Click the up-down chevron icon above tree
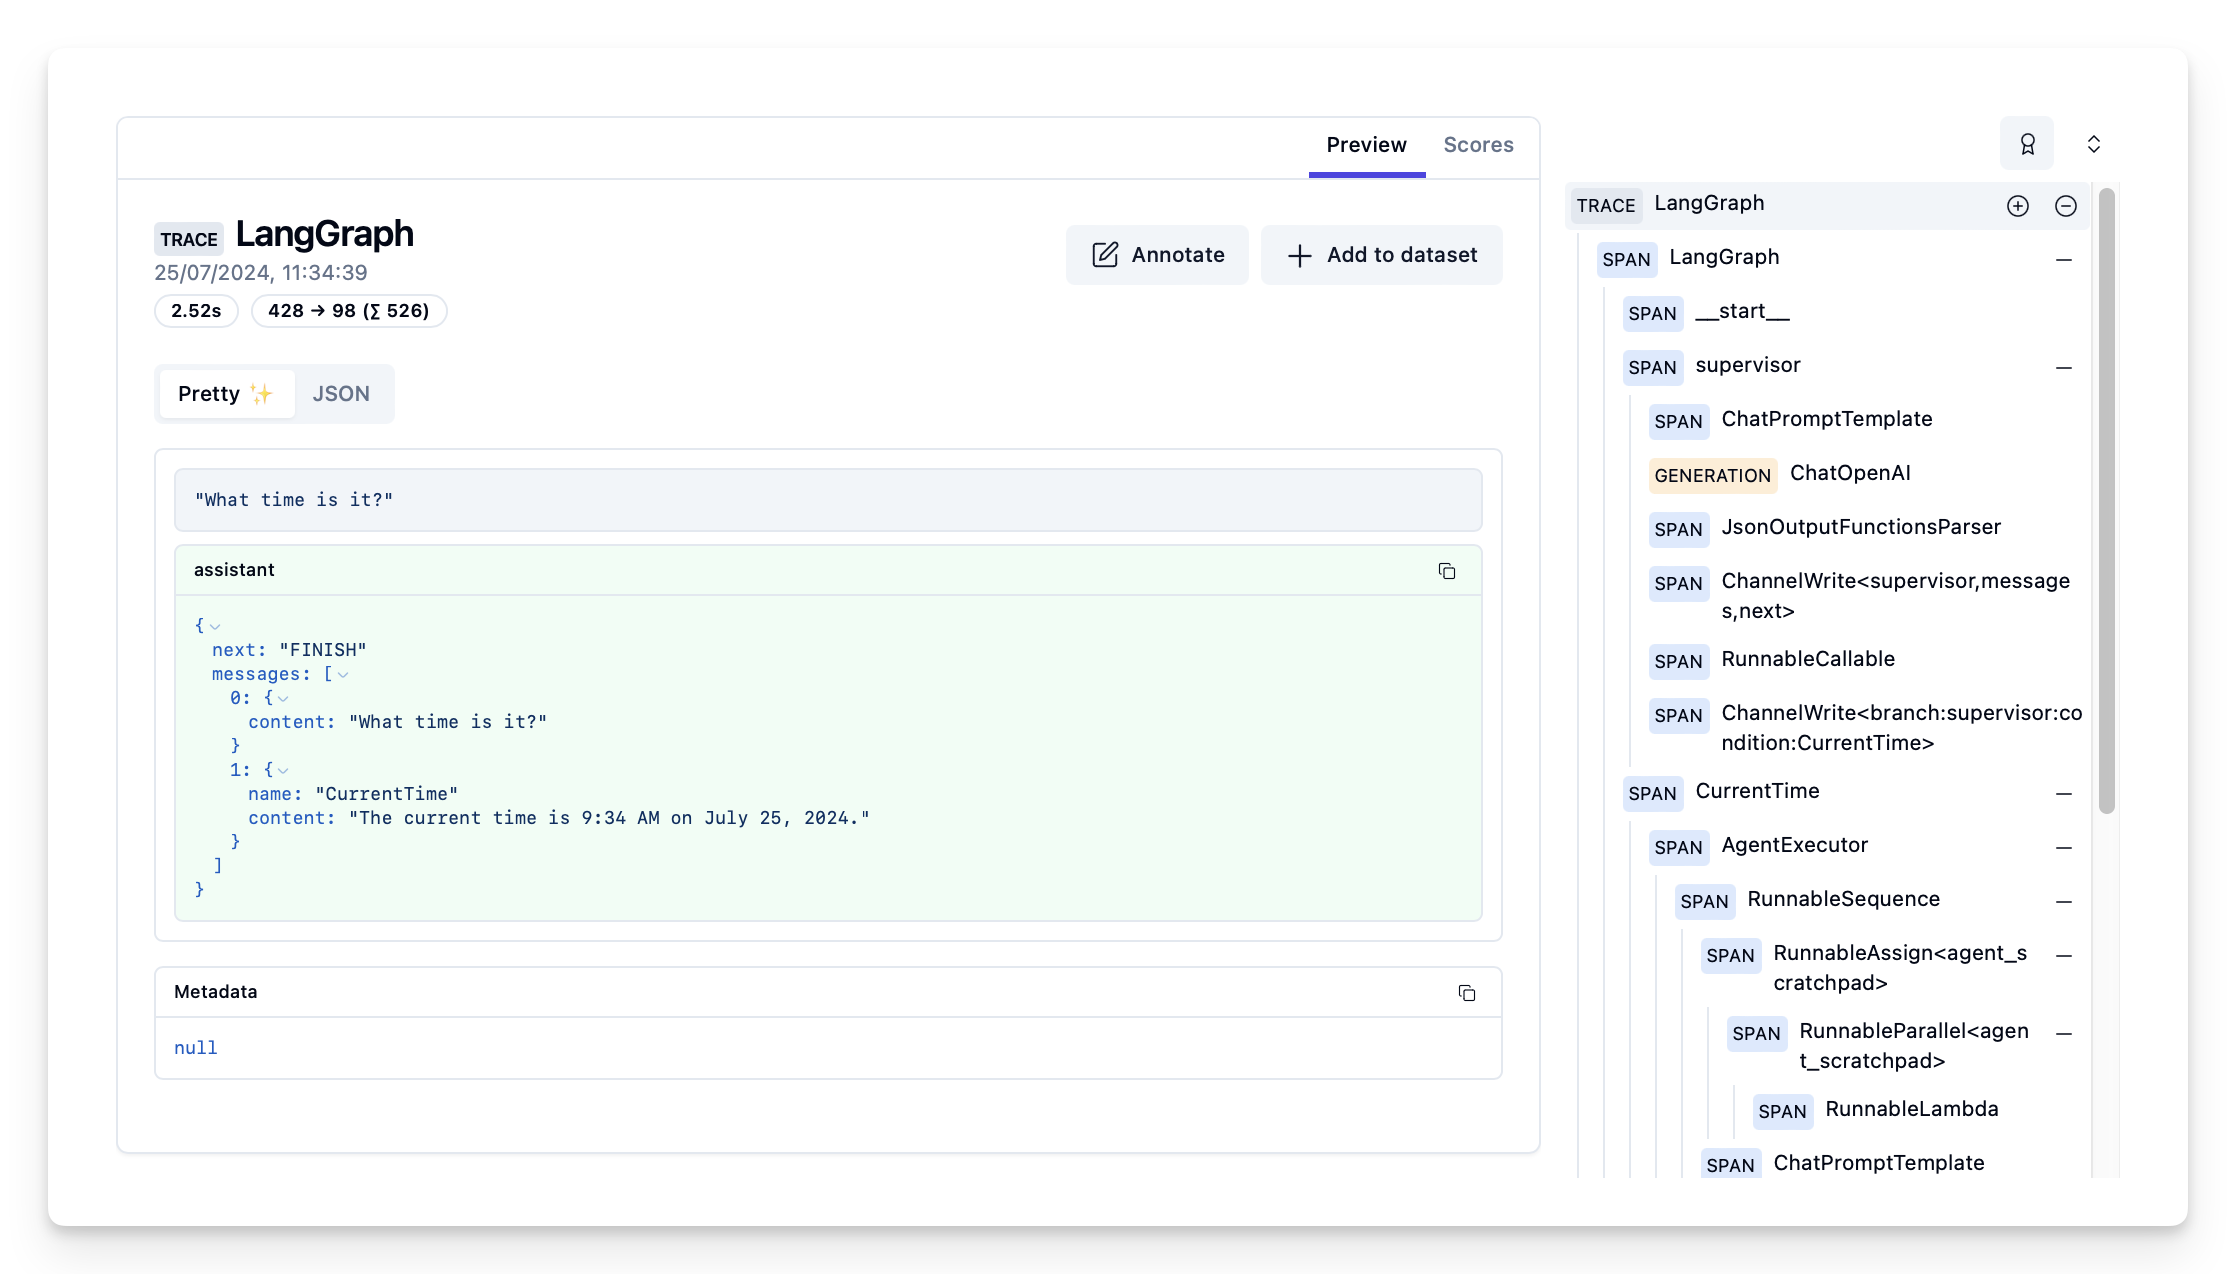 click(x=2093, y=144)
